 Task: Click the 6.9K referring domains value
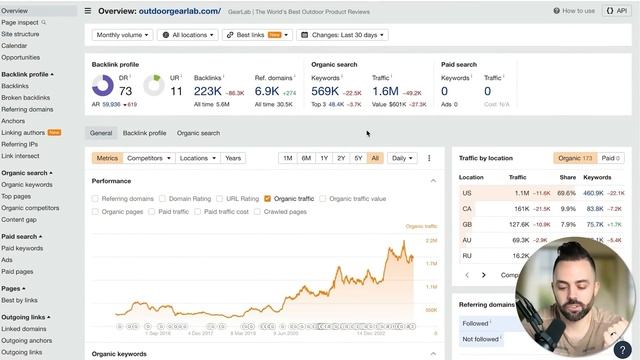pyautogui.click(x=267, y=91)
